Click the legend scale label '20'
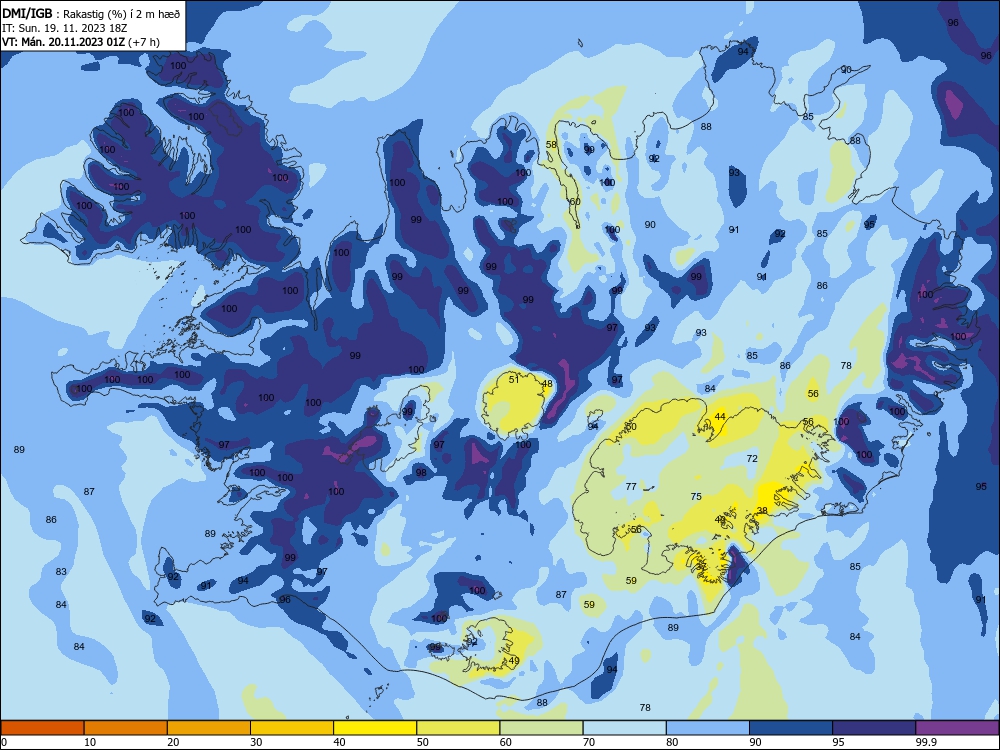1000x750 pixels. click(x=173, y=742)
